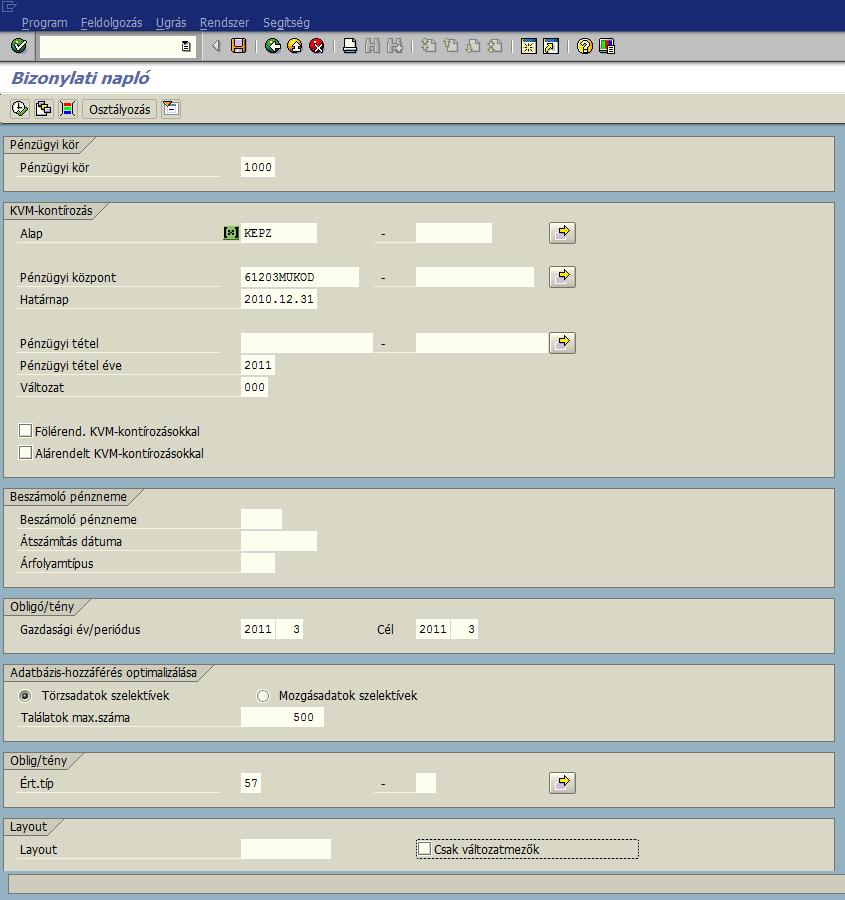Click the Pénzügyi központ upper-limit field
This screenshot has height=900, width=845.
click(x=475, y=277)
